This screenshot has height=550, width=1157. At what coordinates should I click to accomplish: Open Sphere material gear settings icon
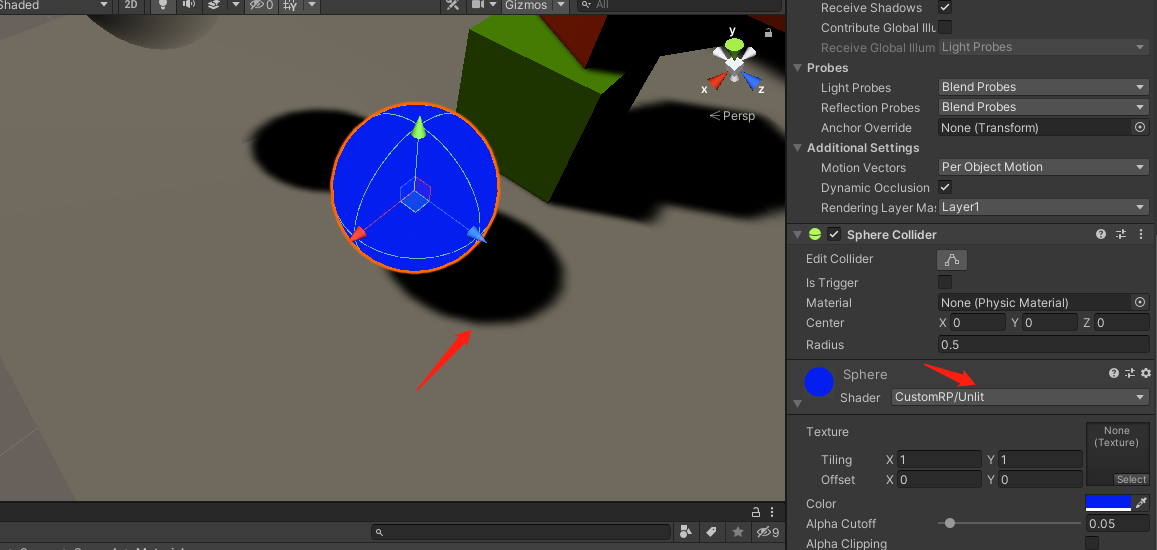tap(1146, 373)
